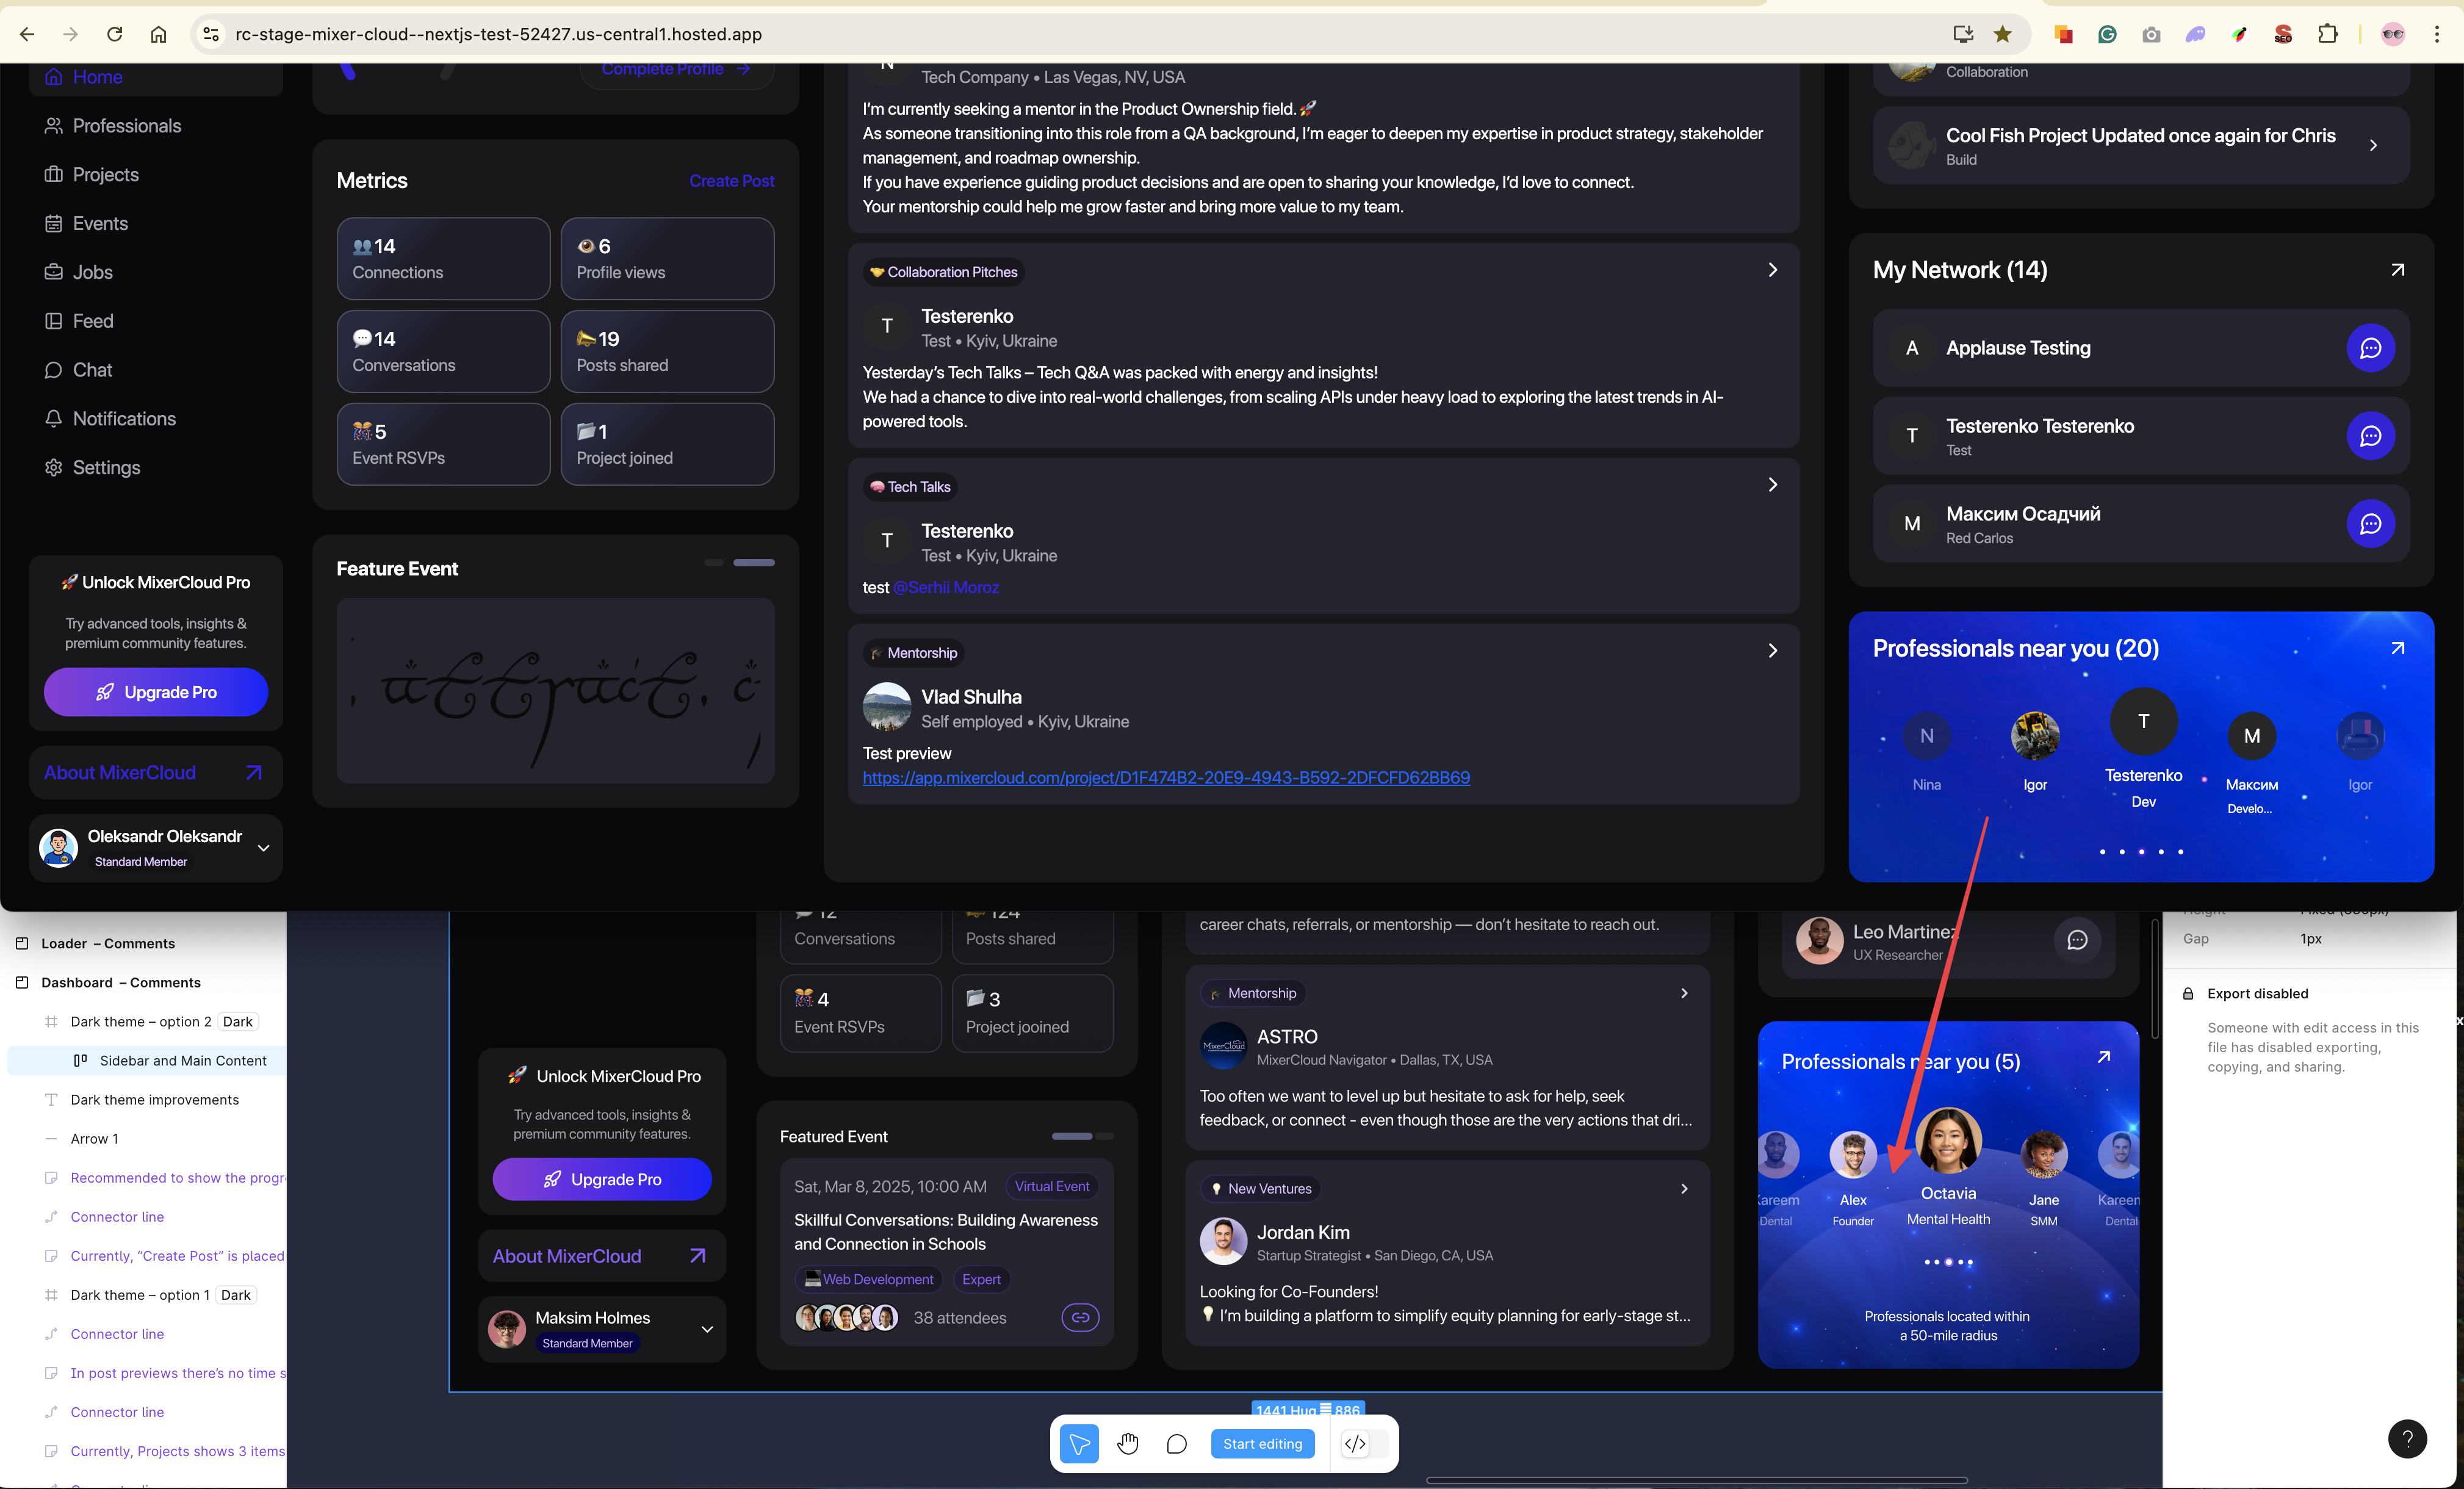Image resolution: width=2464 pixels, height=1489 pixels.
Task: Expand the Tech Talks post chevron
Action: tap(1772, 485)
